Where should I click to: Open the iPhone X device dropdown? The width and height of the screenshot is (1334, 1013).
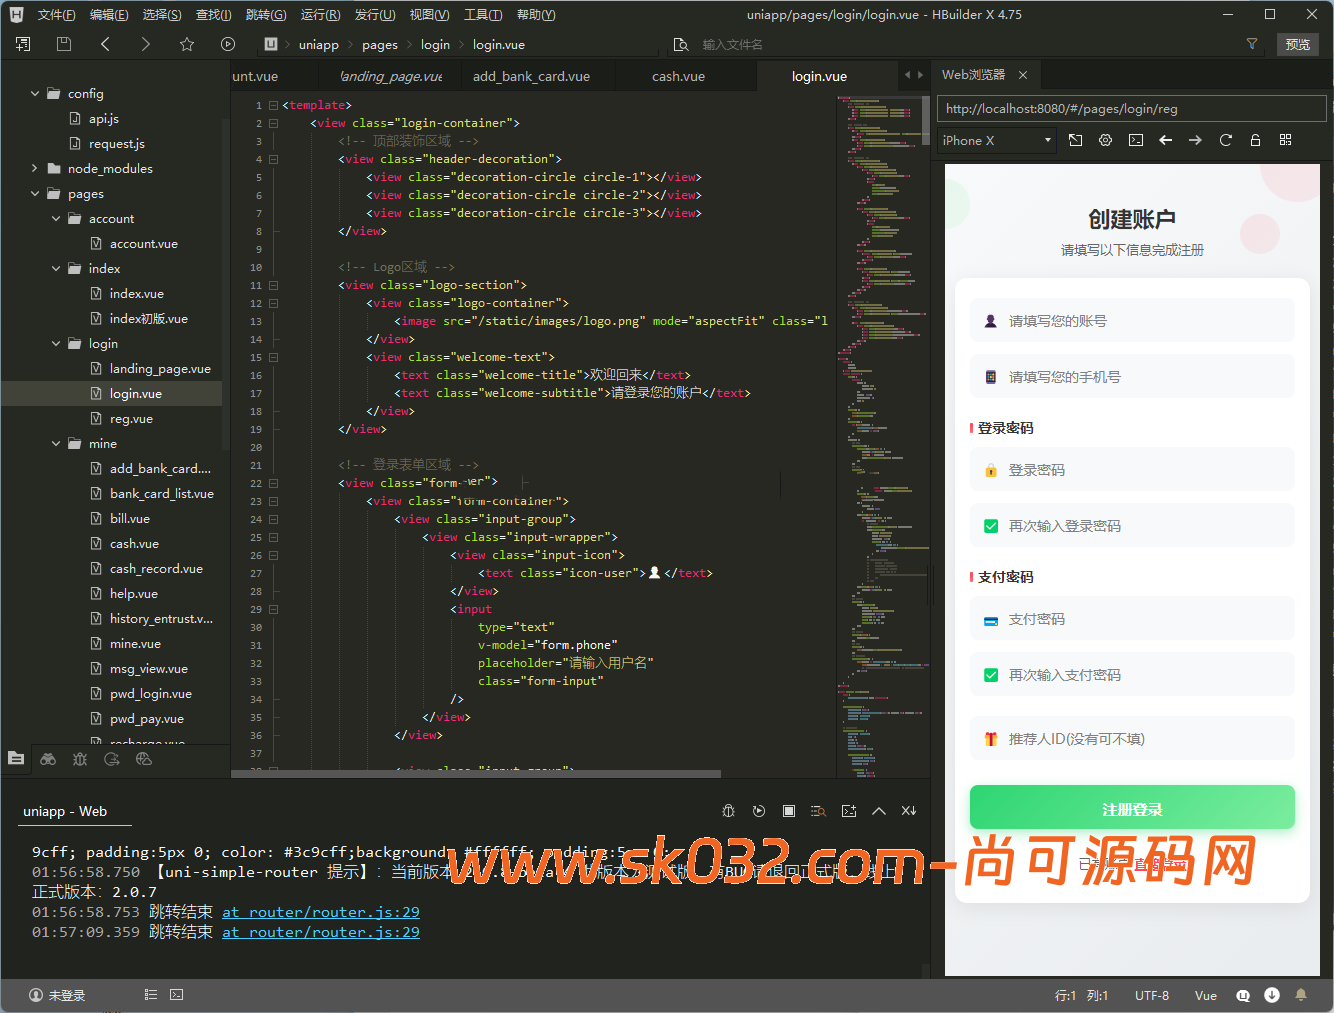997,140
